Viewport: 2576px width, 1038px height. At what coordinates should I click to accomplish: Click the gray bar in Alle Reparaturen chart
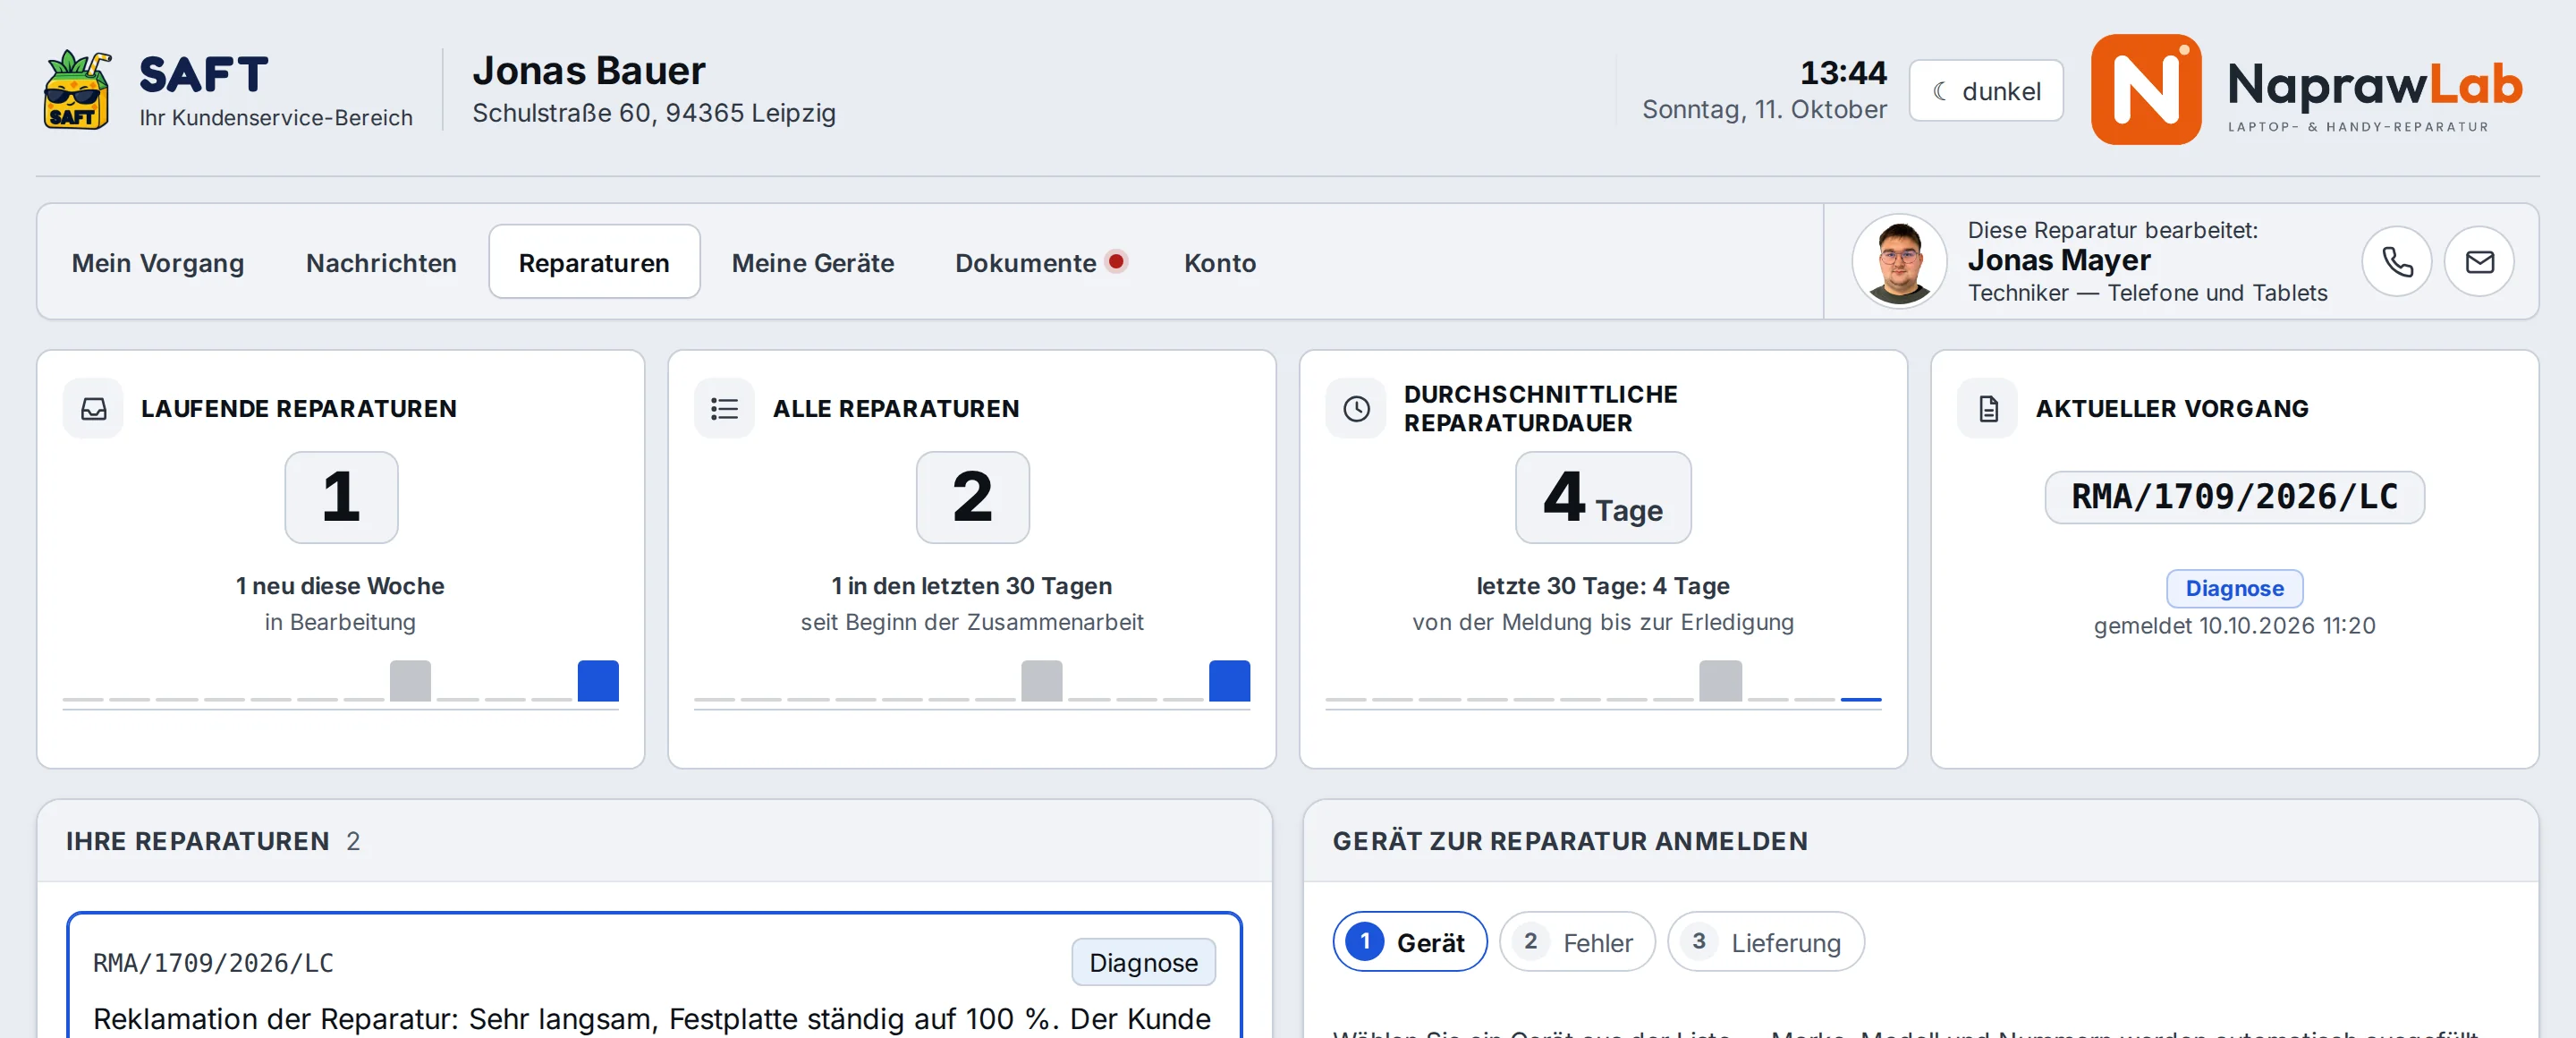point(1041,681)
